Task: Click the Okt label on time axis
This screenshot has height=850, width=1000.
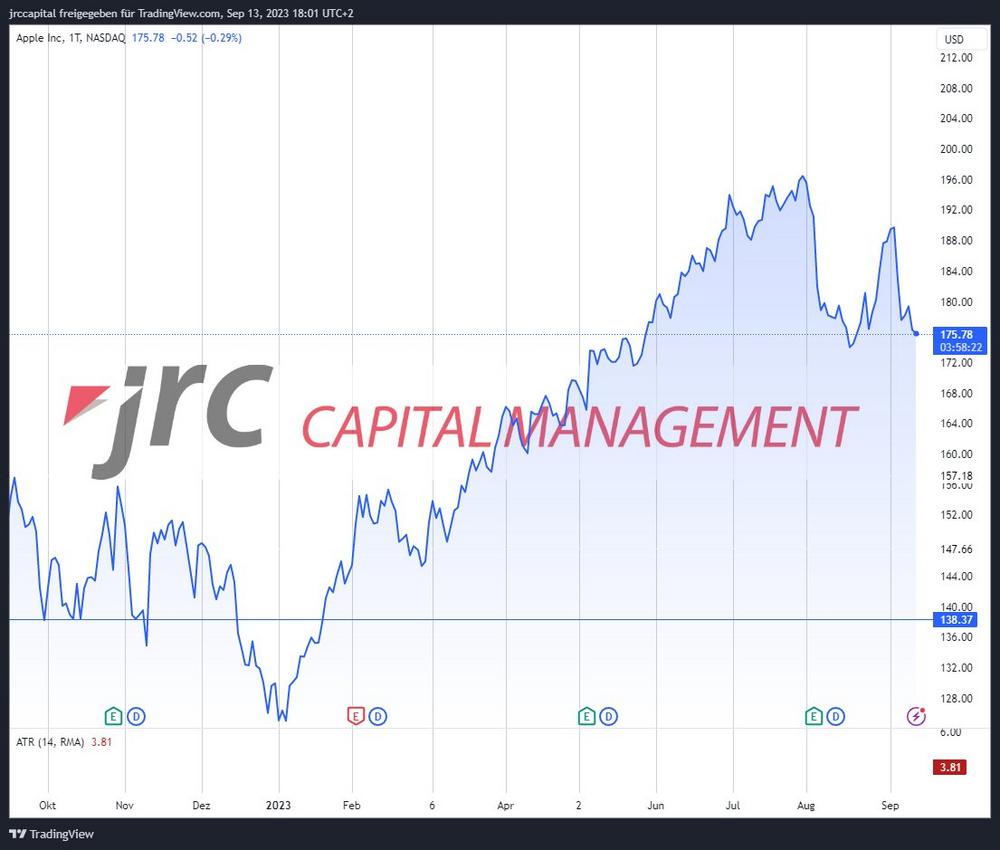Action: point(46,804)
